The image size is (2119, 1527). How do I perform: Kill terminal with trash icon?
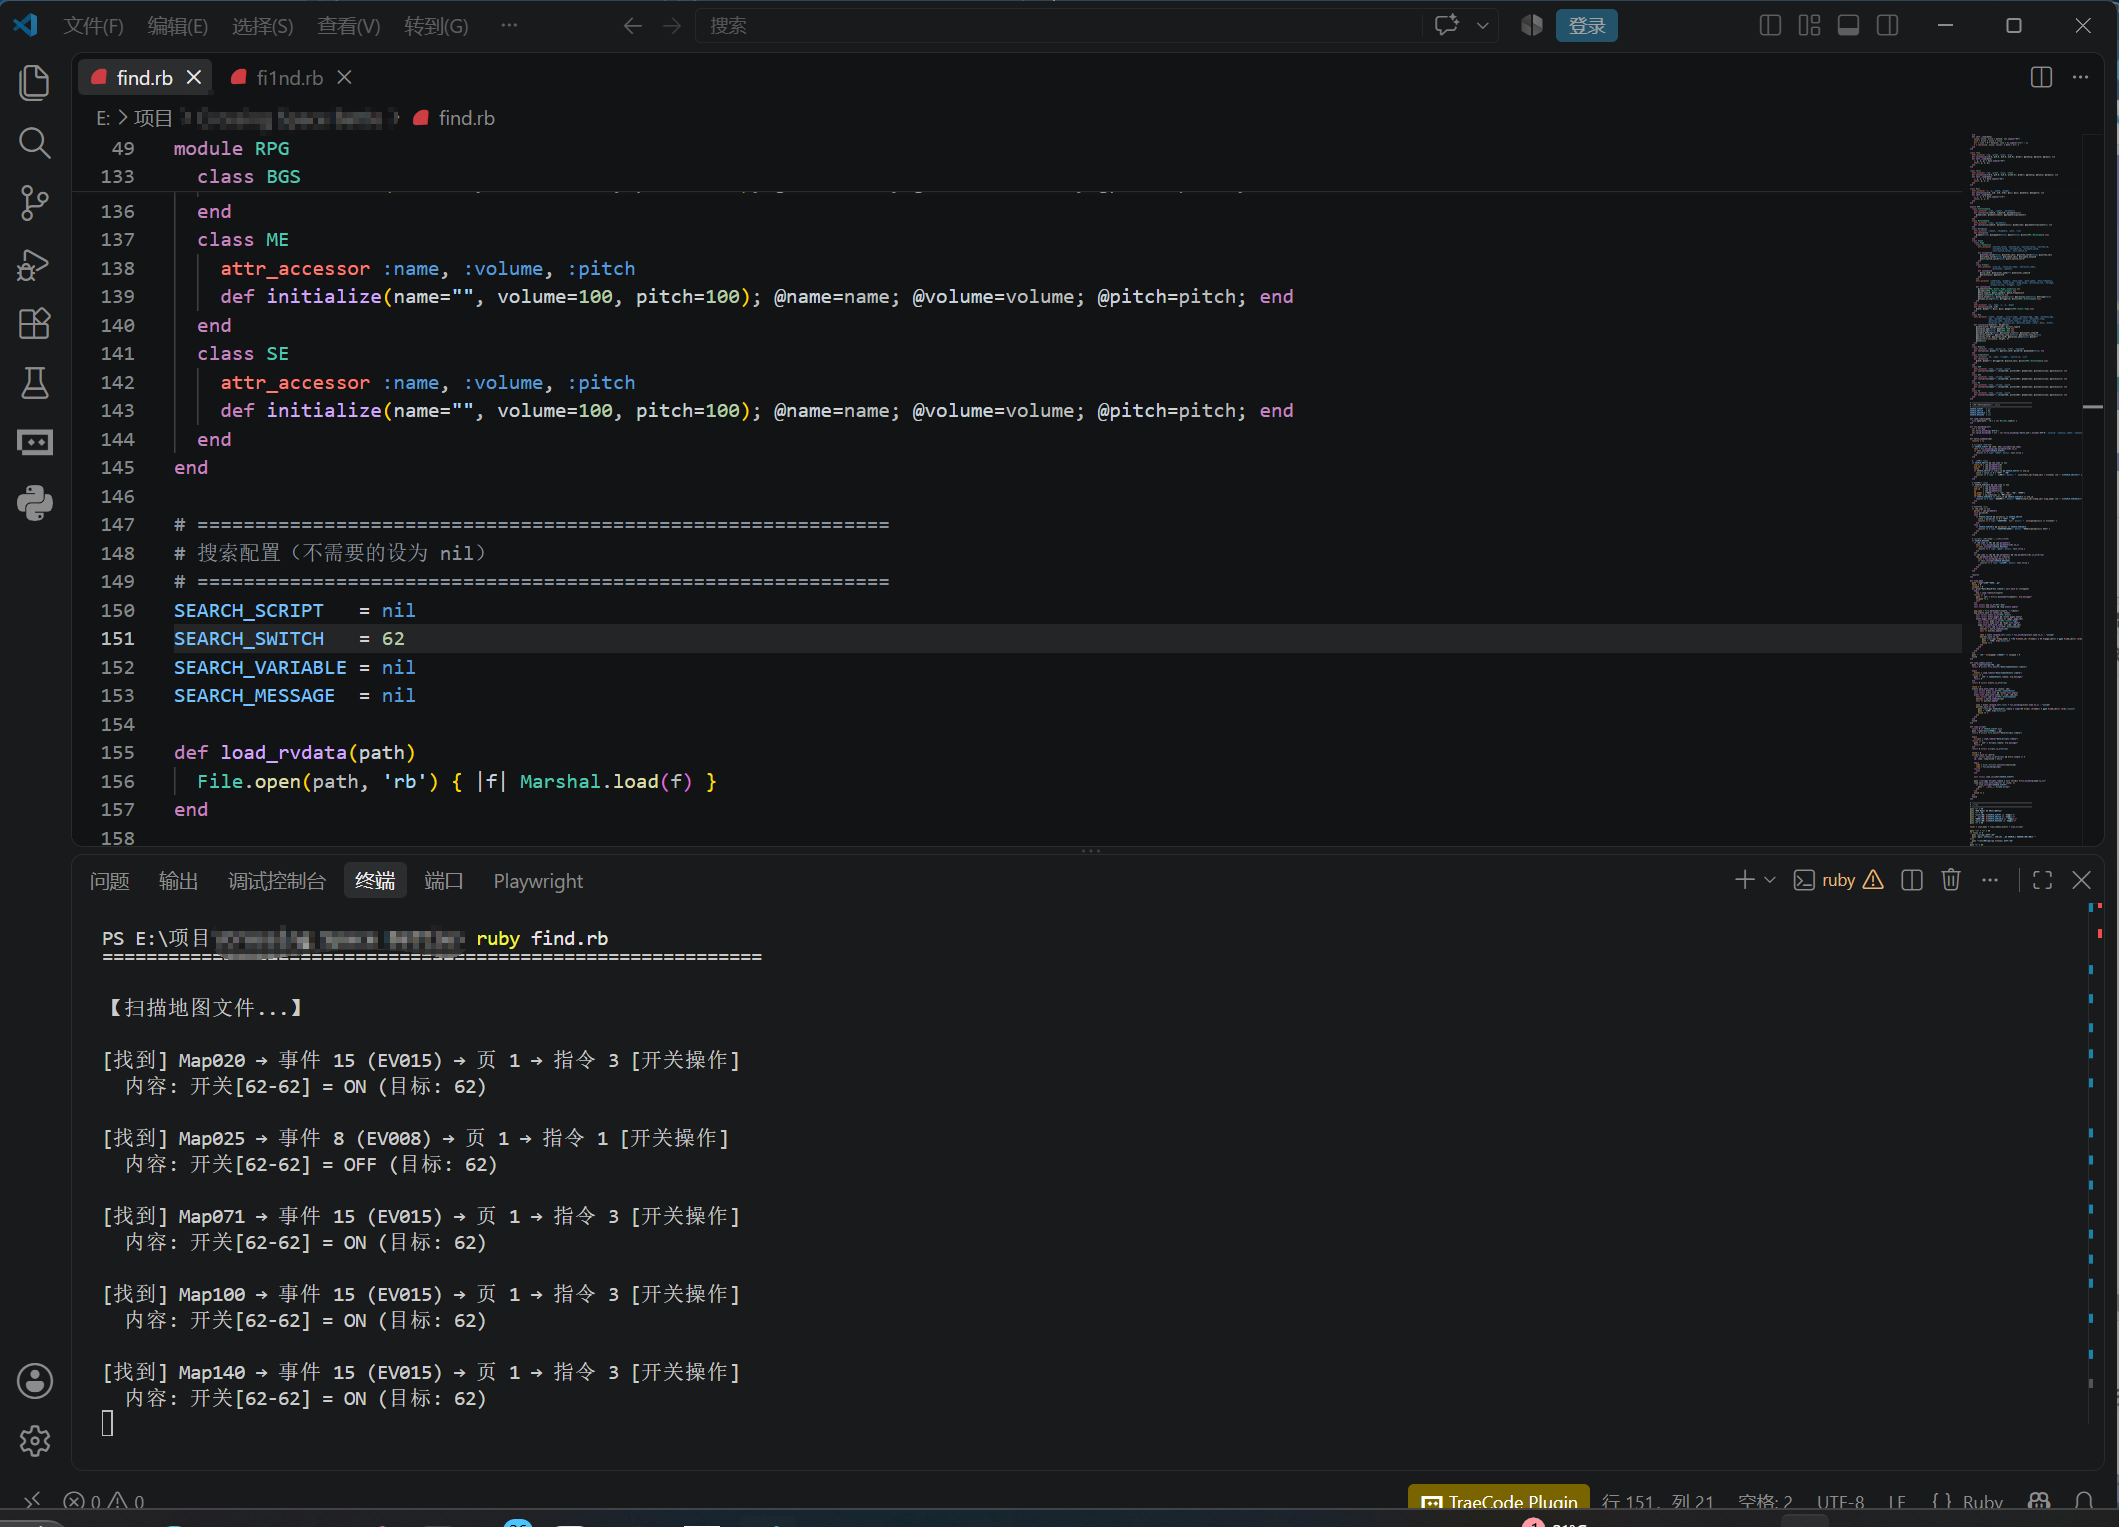coord(1951,880)
